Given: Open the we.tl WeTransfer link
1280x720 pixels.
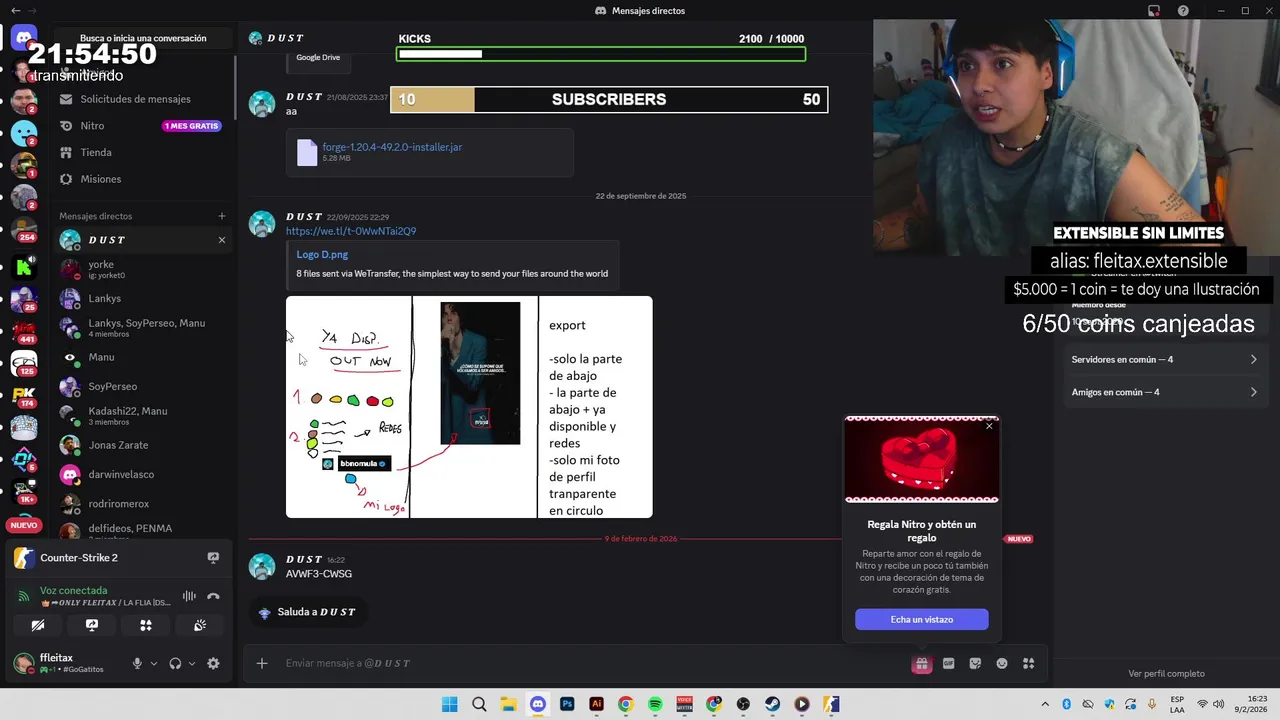Looking at the screenshot, I should point(351,231).
